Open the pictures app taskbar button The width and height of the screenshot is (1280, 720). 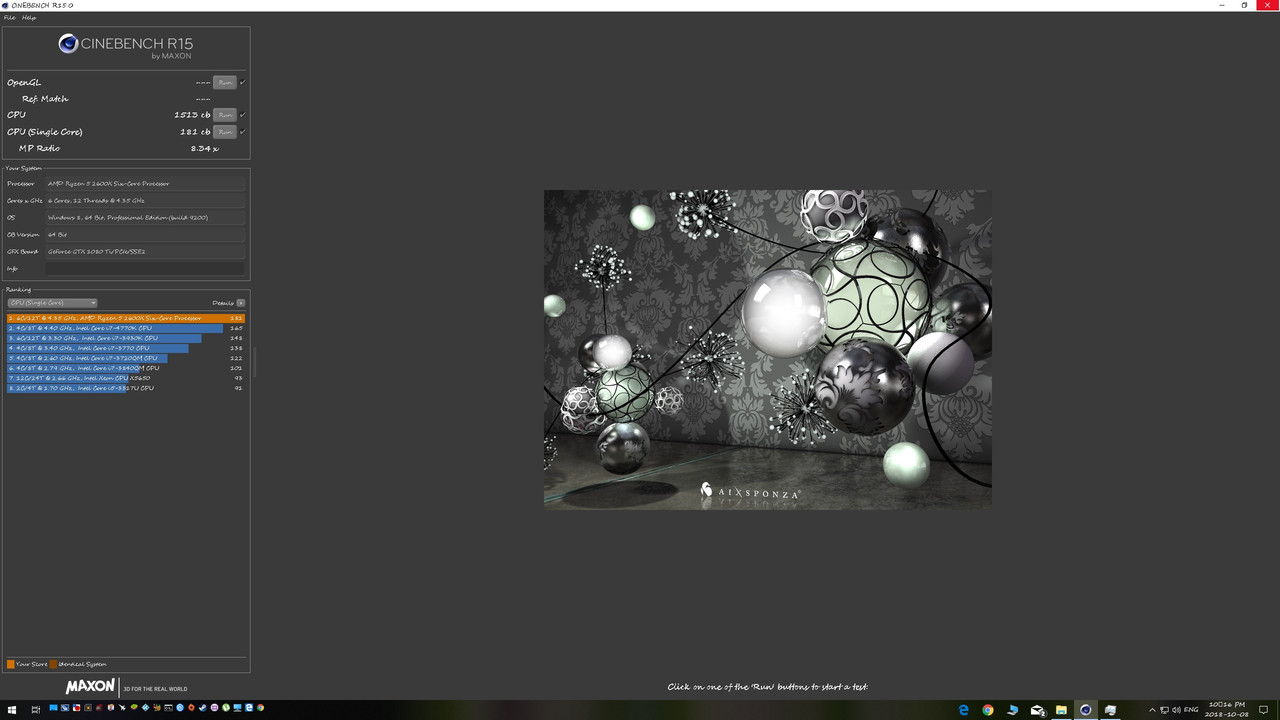1110,710
